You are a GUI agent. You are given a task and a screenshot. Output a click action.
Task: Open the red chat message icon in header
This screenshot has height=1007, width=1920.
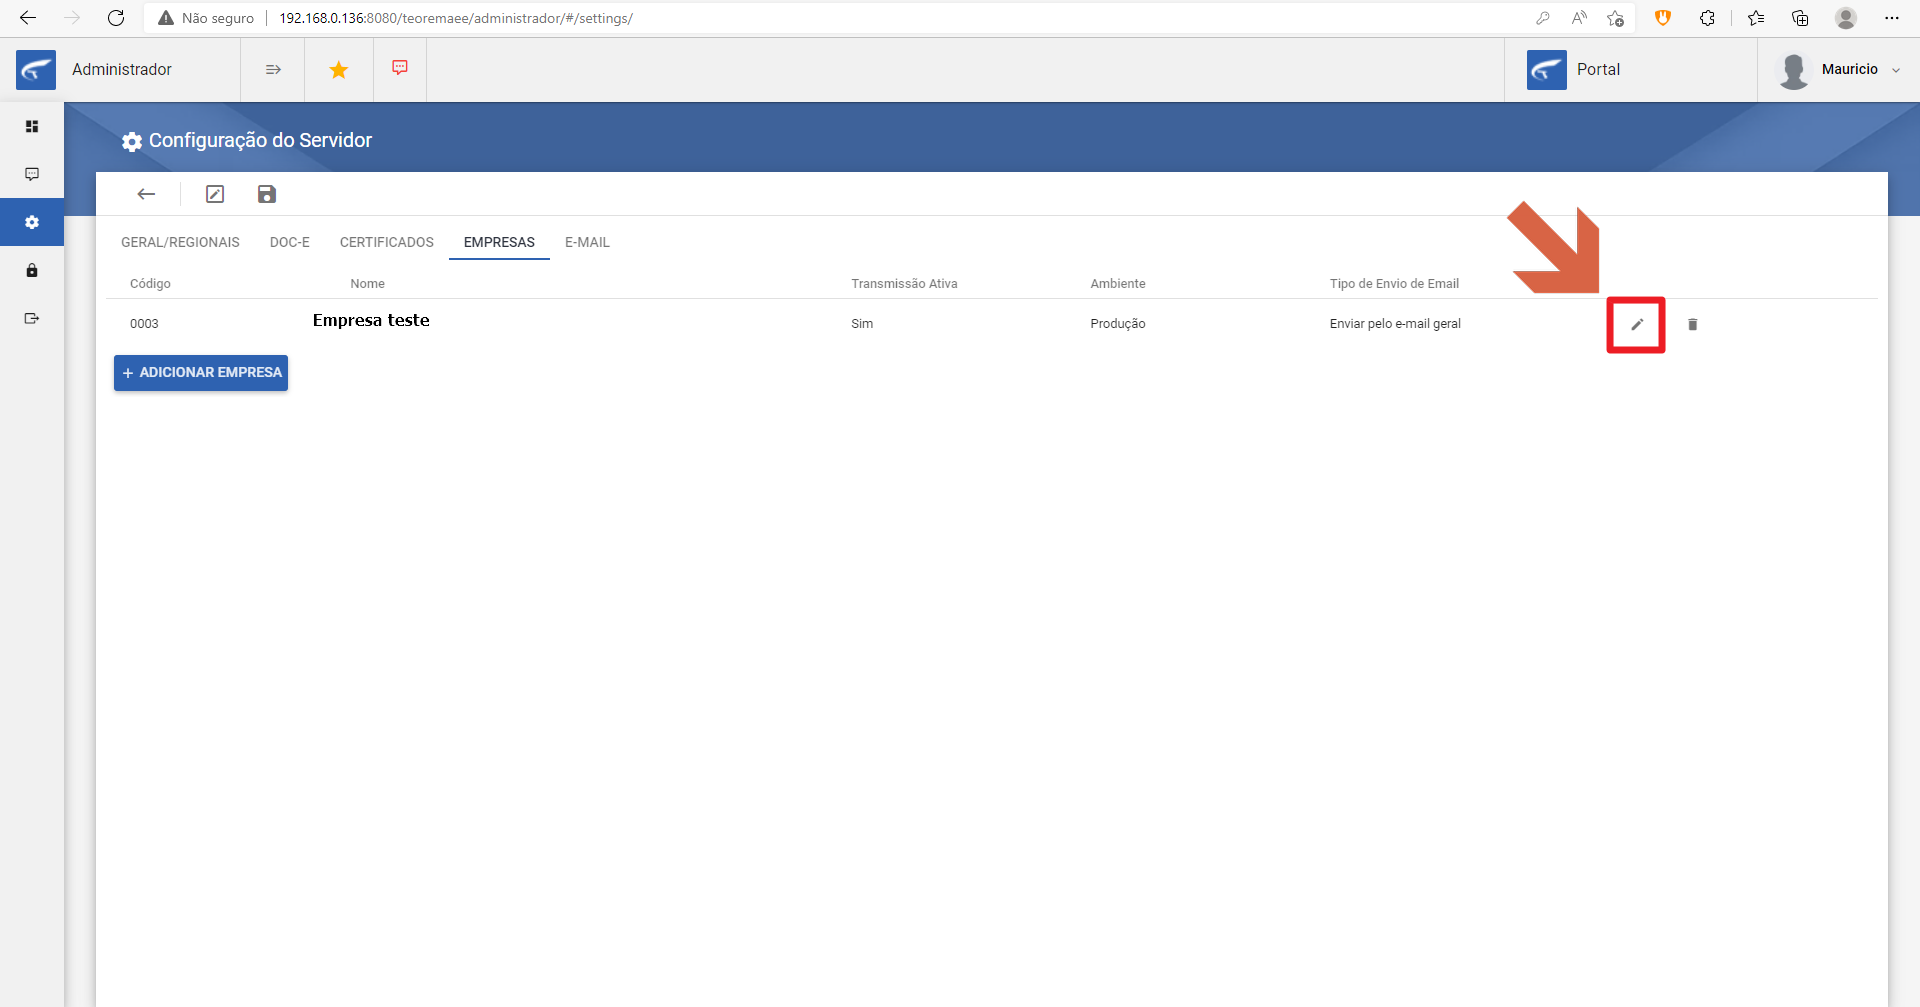400,68
